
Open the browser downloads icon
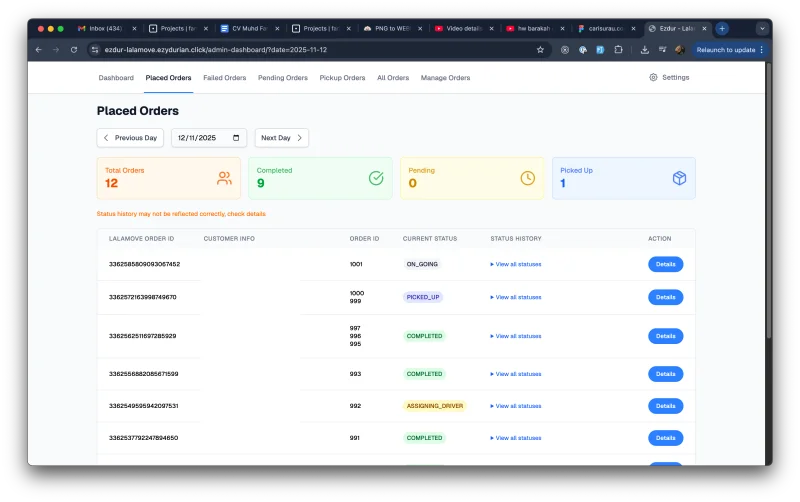point(645,49)
